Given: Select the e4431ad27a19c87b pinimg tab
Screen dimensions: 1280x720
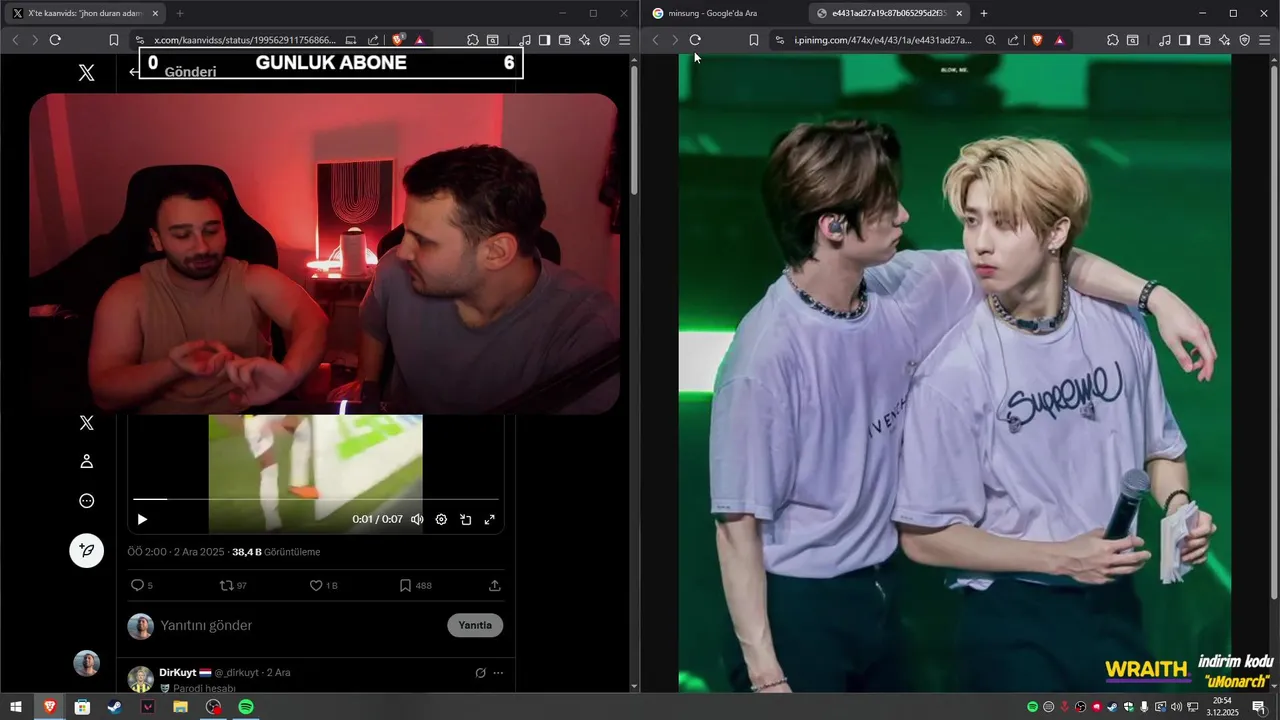Looking at the screenshot, I should point(888,13).
